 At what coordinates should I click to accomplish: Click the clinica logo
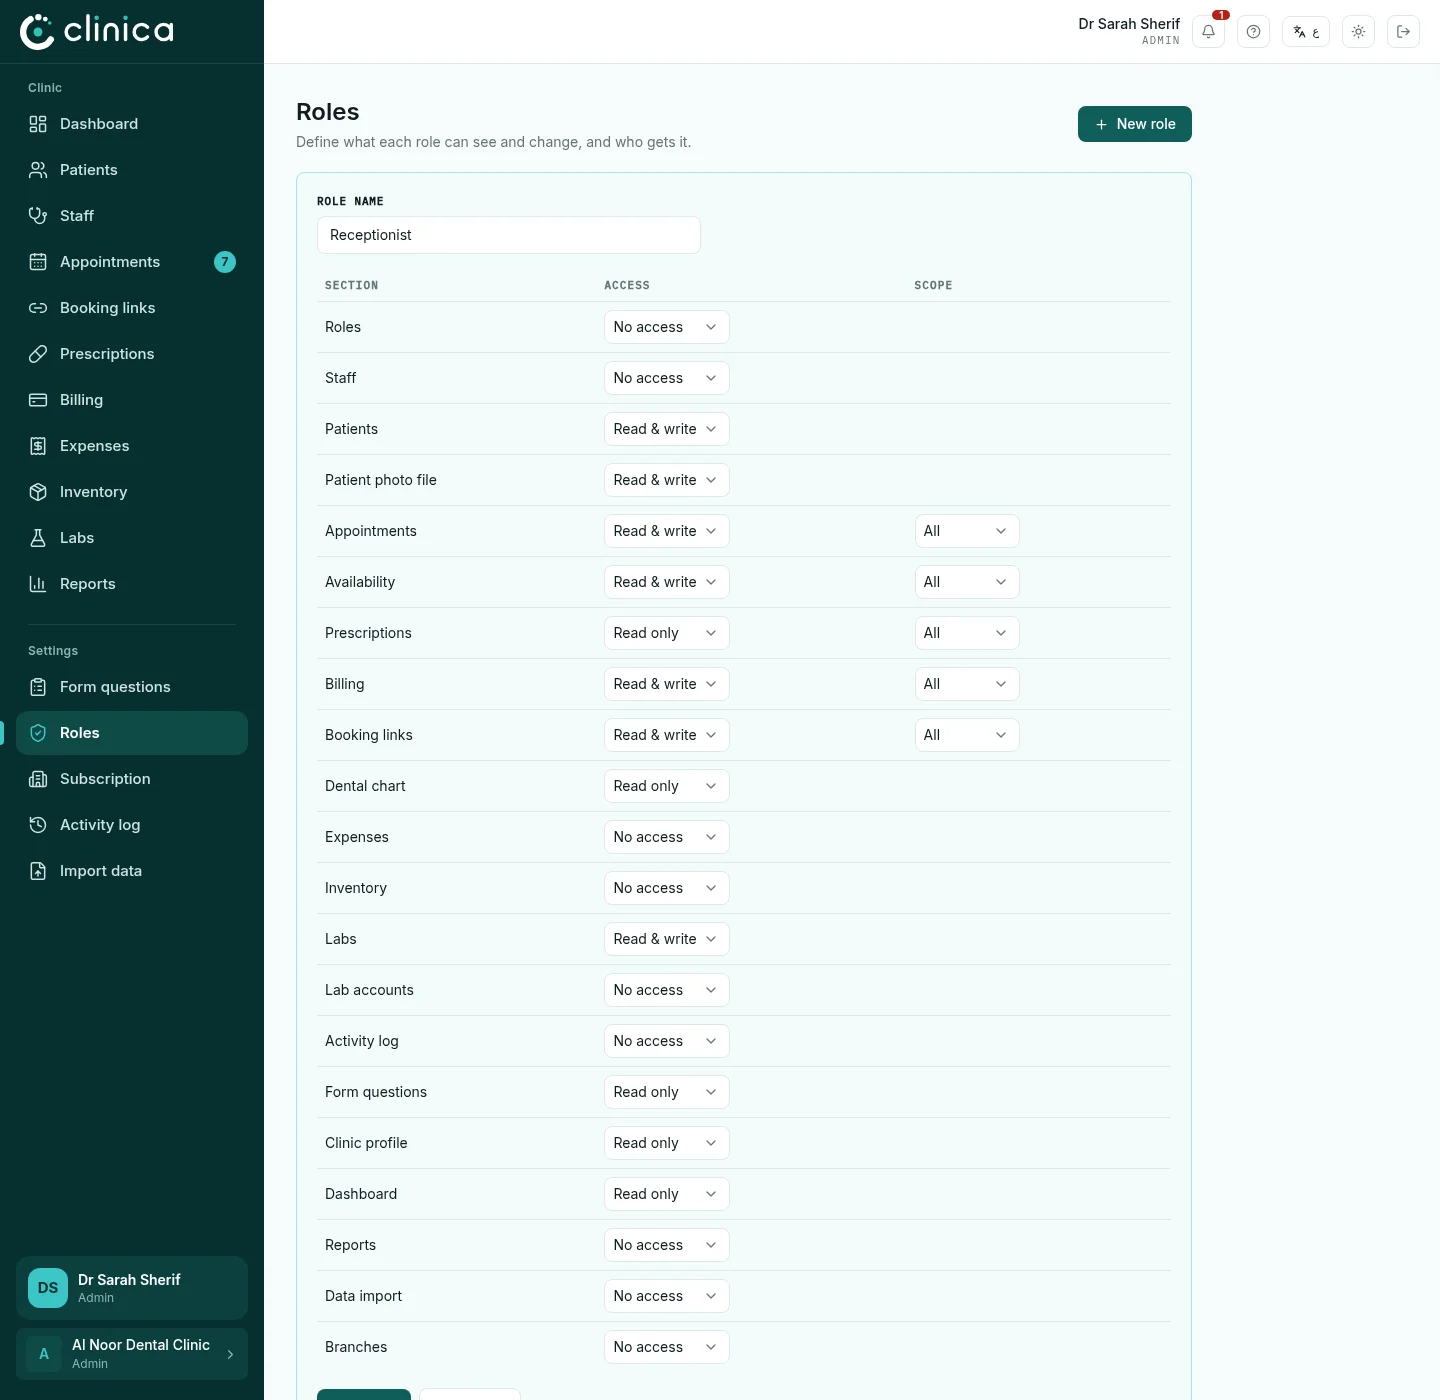click(97, 31)
